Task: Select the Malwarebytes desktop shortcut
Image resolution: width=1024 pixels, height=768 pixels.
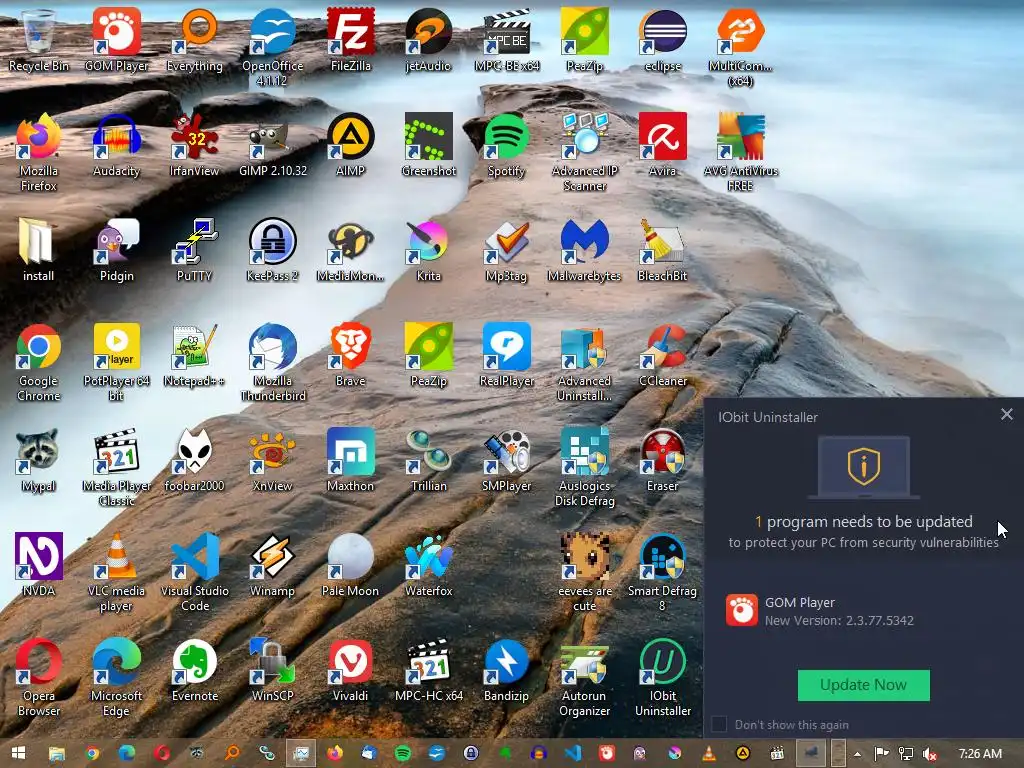Action: (584, 250)
